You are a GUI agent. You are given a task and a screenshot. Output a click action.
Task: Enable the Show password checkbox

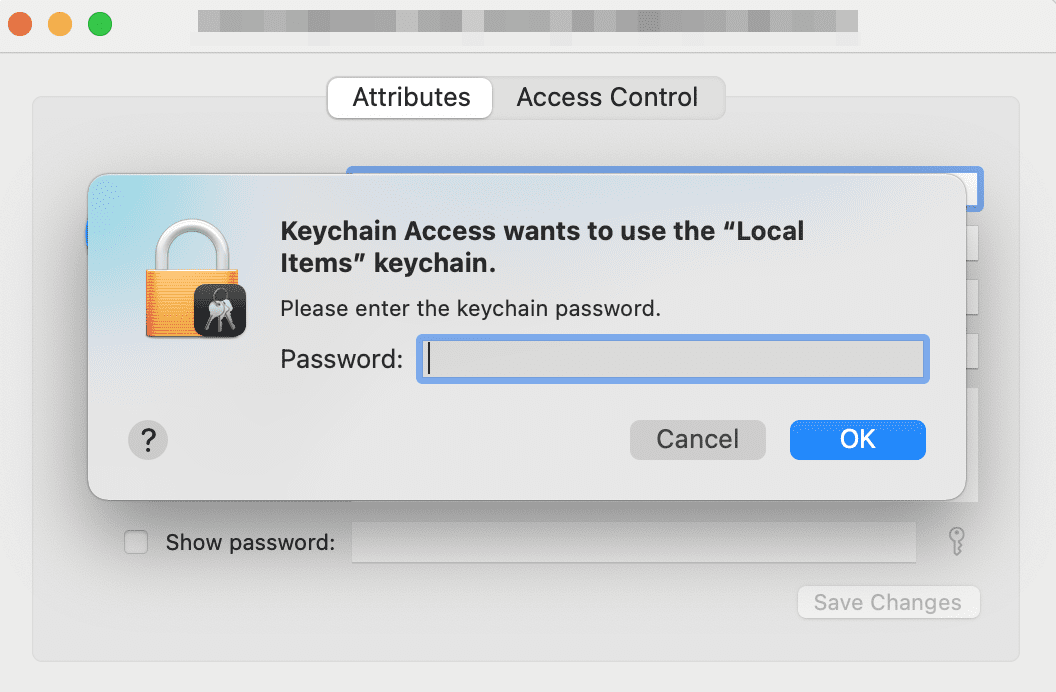135,543
